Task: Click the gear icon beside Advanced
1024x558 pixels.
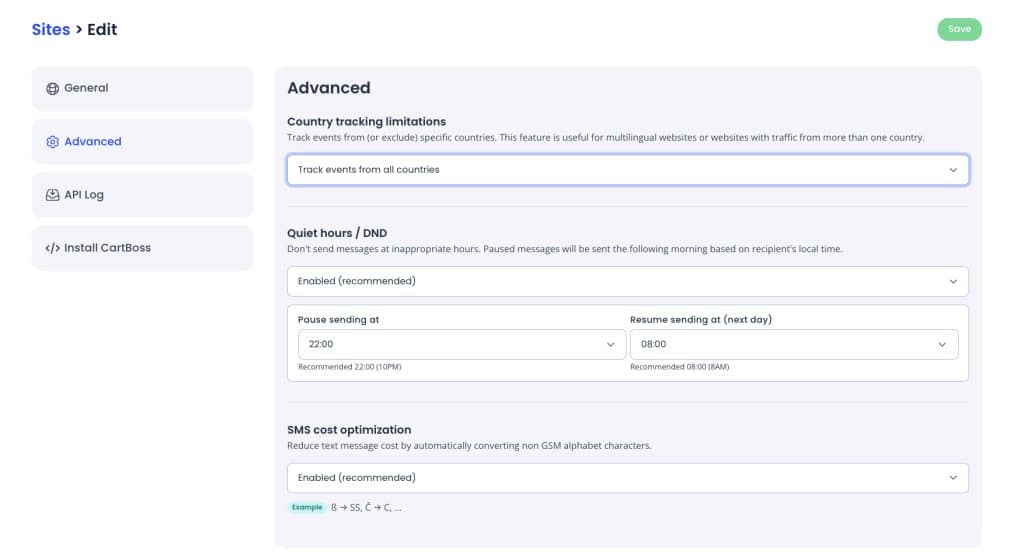Action: click(x=52, y=142)
